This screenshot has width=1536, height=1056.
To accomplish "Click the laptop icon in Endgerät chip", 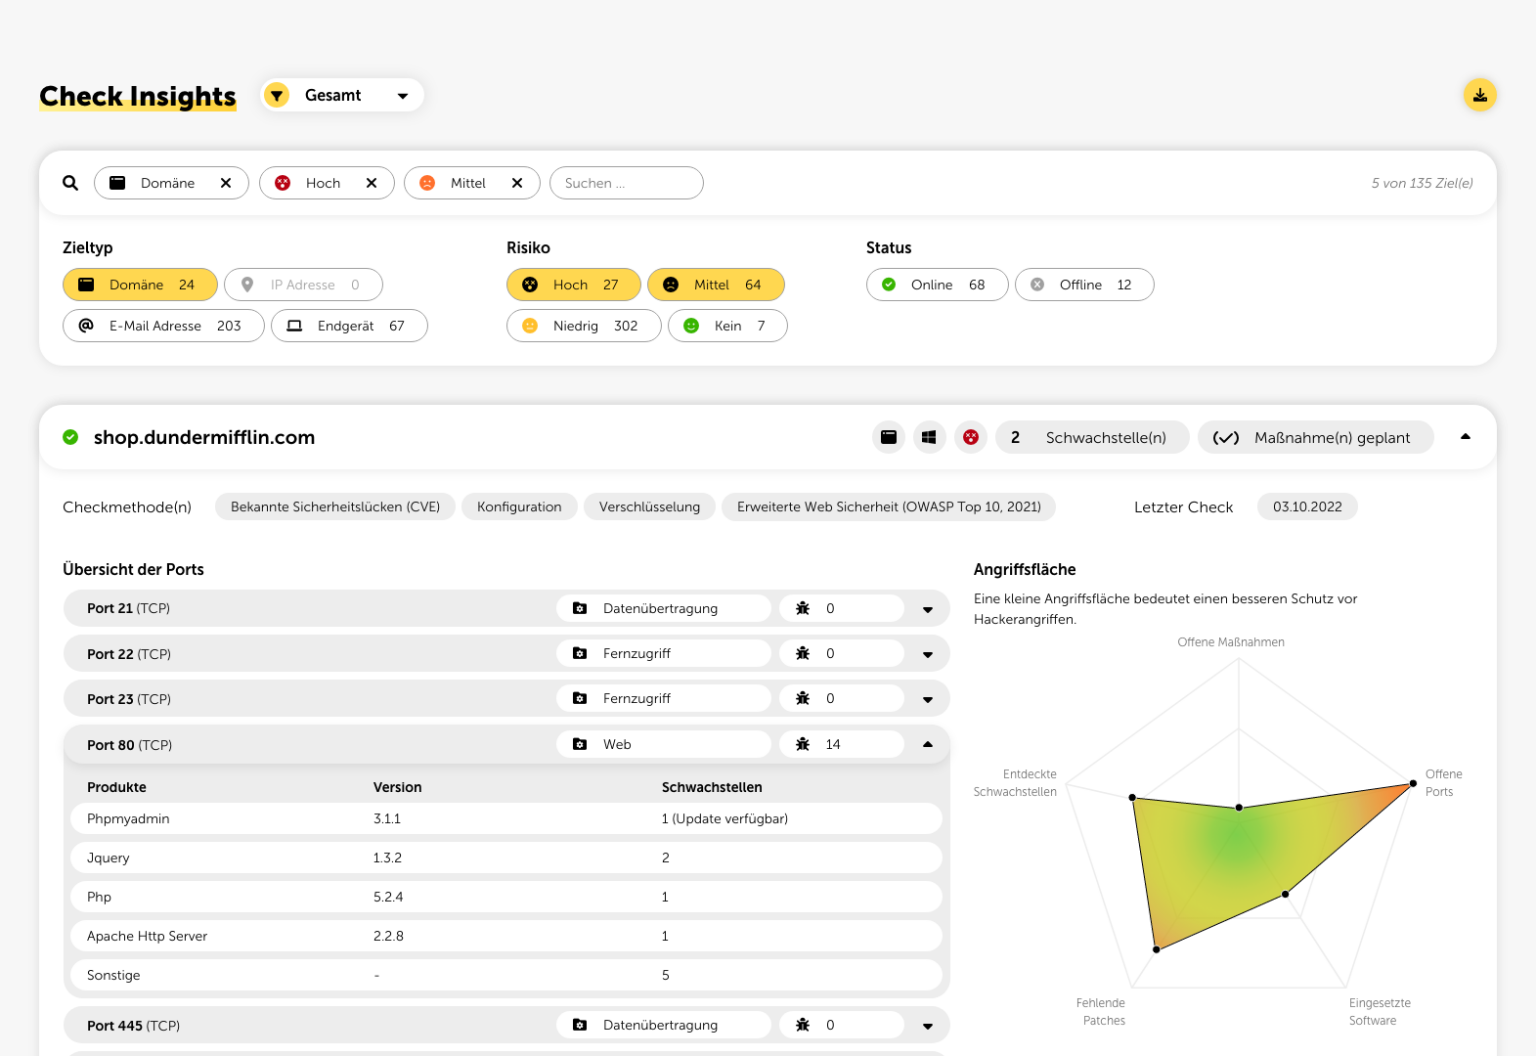I will pyautogui.click(x=294, y=326).
